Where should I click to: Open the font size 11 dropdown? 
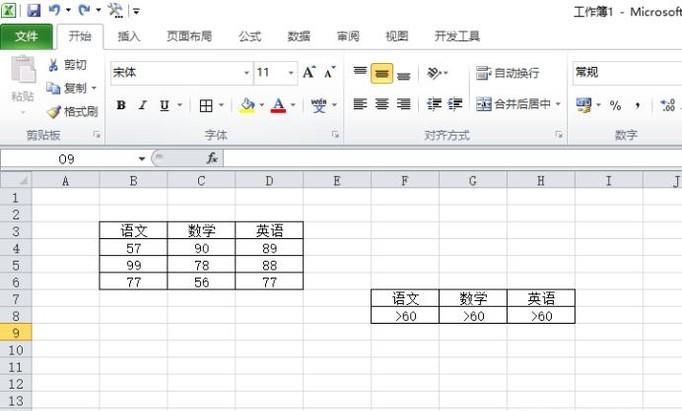(291, 73)
